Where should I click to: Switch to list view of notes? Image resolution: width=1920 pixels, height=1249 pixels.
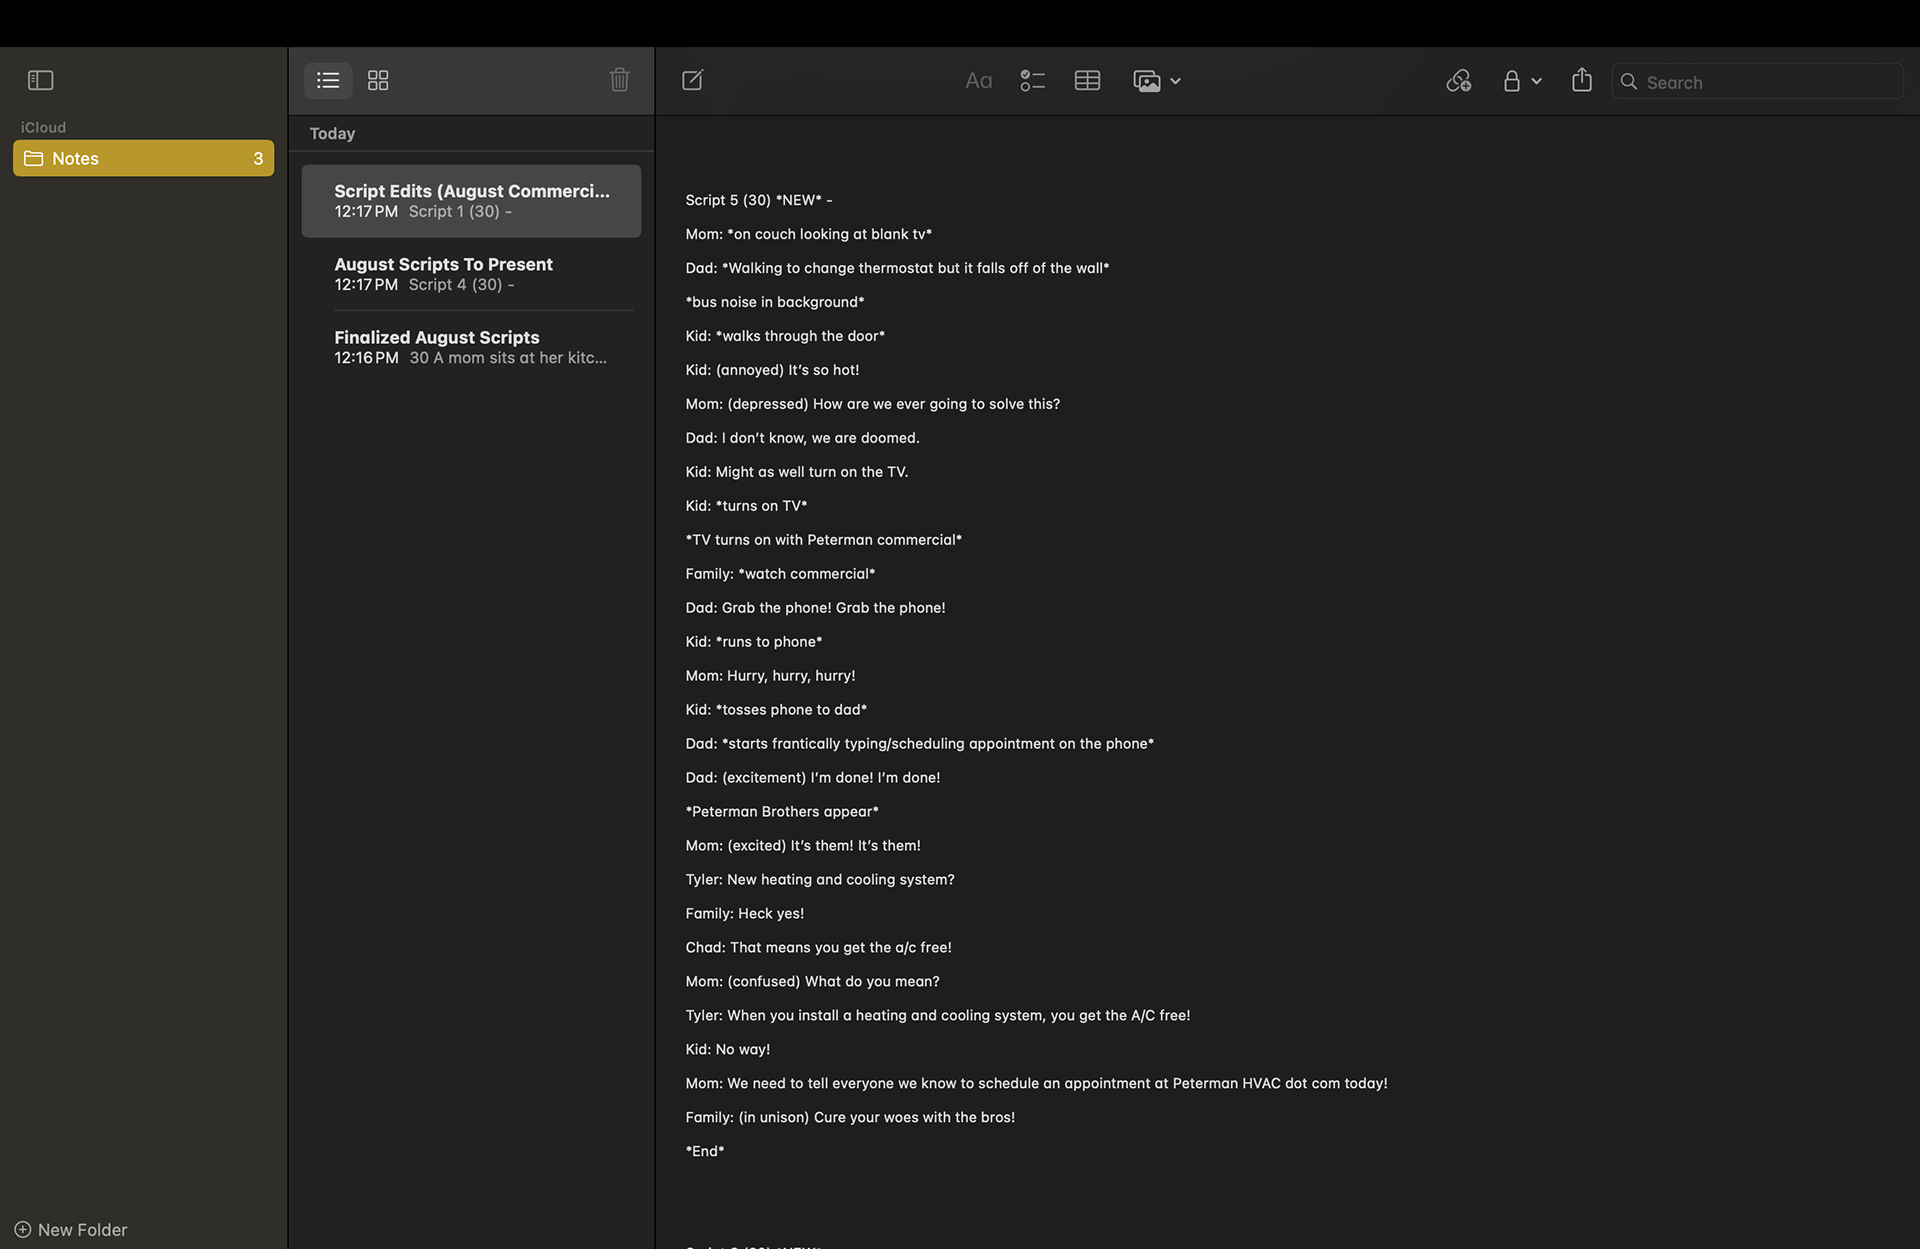[328, 80]
